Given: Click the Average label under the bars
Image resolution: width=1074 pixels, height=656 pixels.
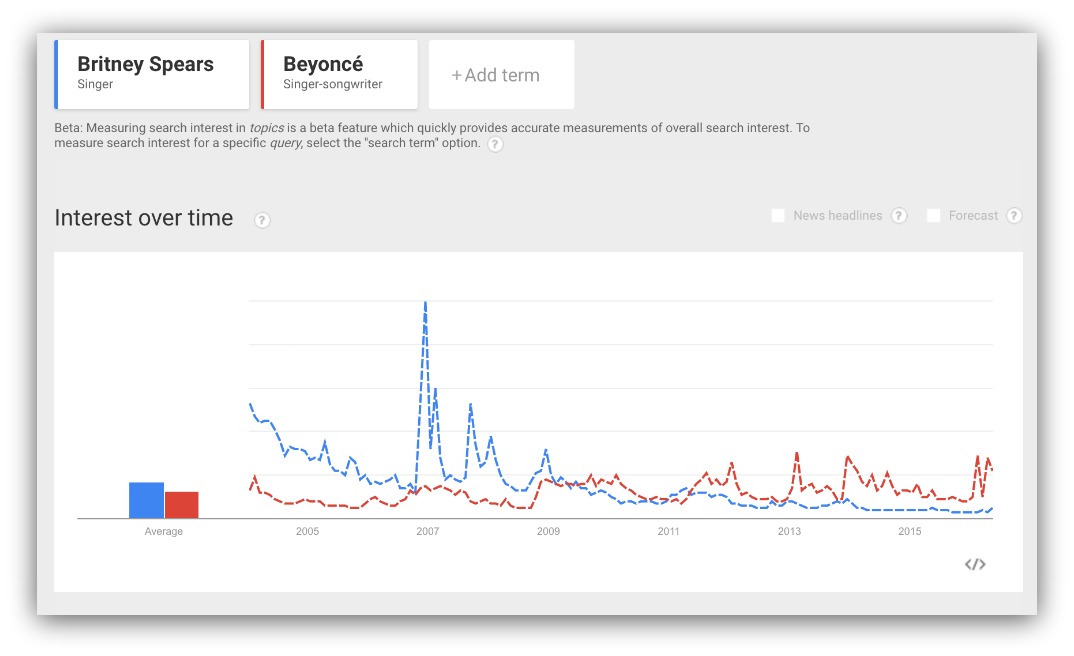Looking at the screenshot, I should (164, 531).
